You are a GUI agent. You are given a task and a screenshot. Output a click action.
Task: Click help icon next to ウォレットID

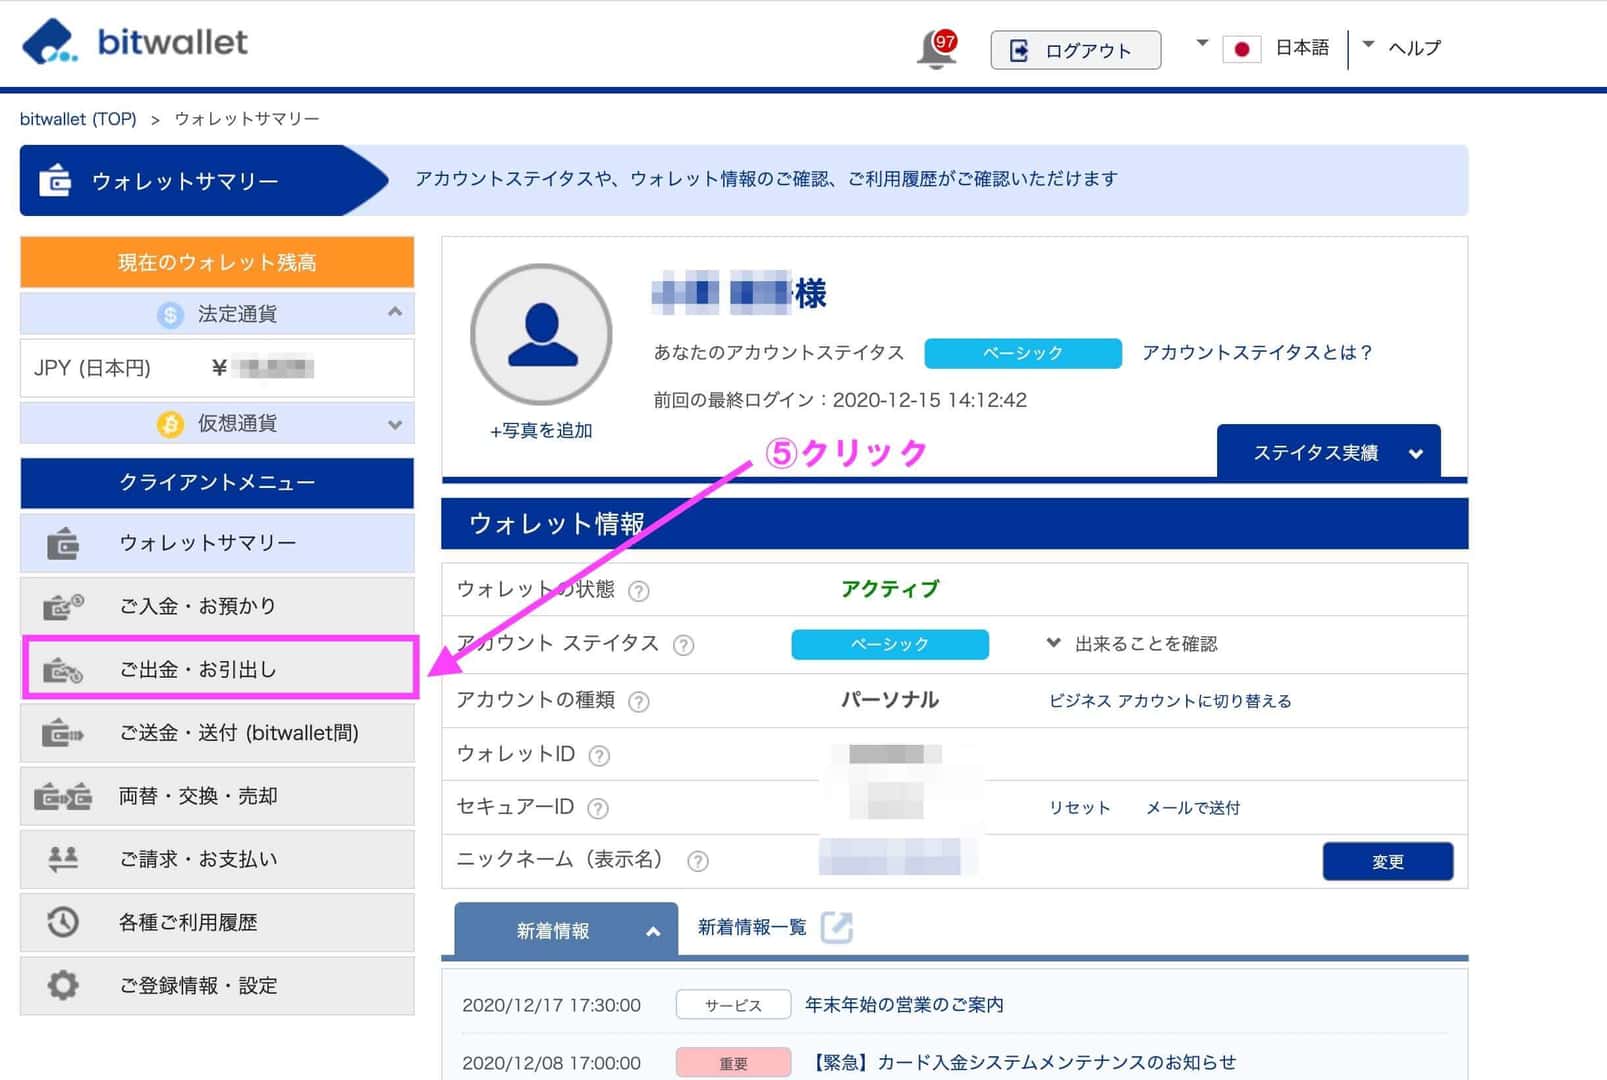(599, 756)
